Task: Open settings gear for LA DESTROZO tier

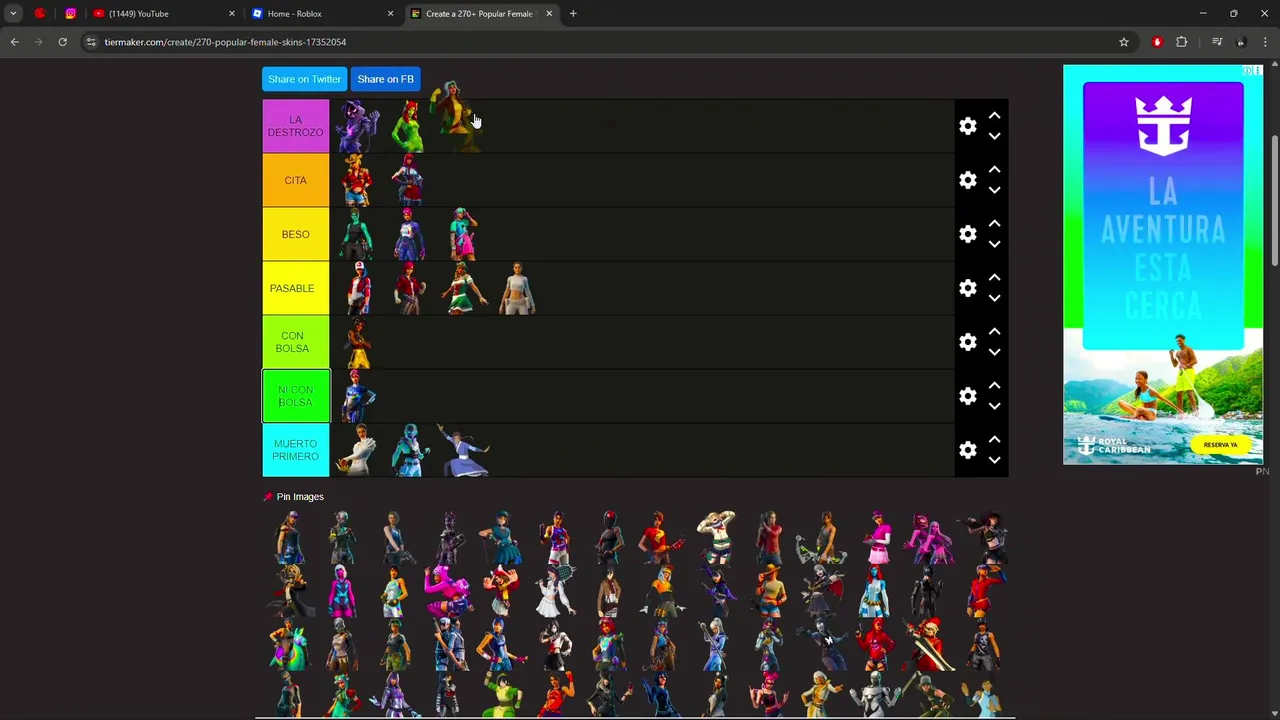Action: [x=967, y=126]
